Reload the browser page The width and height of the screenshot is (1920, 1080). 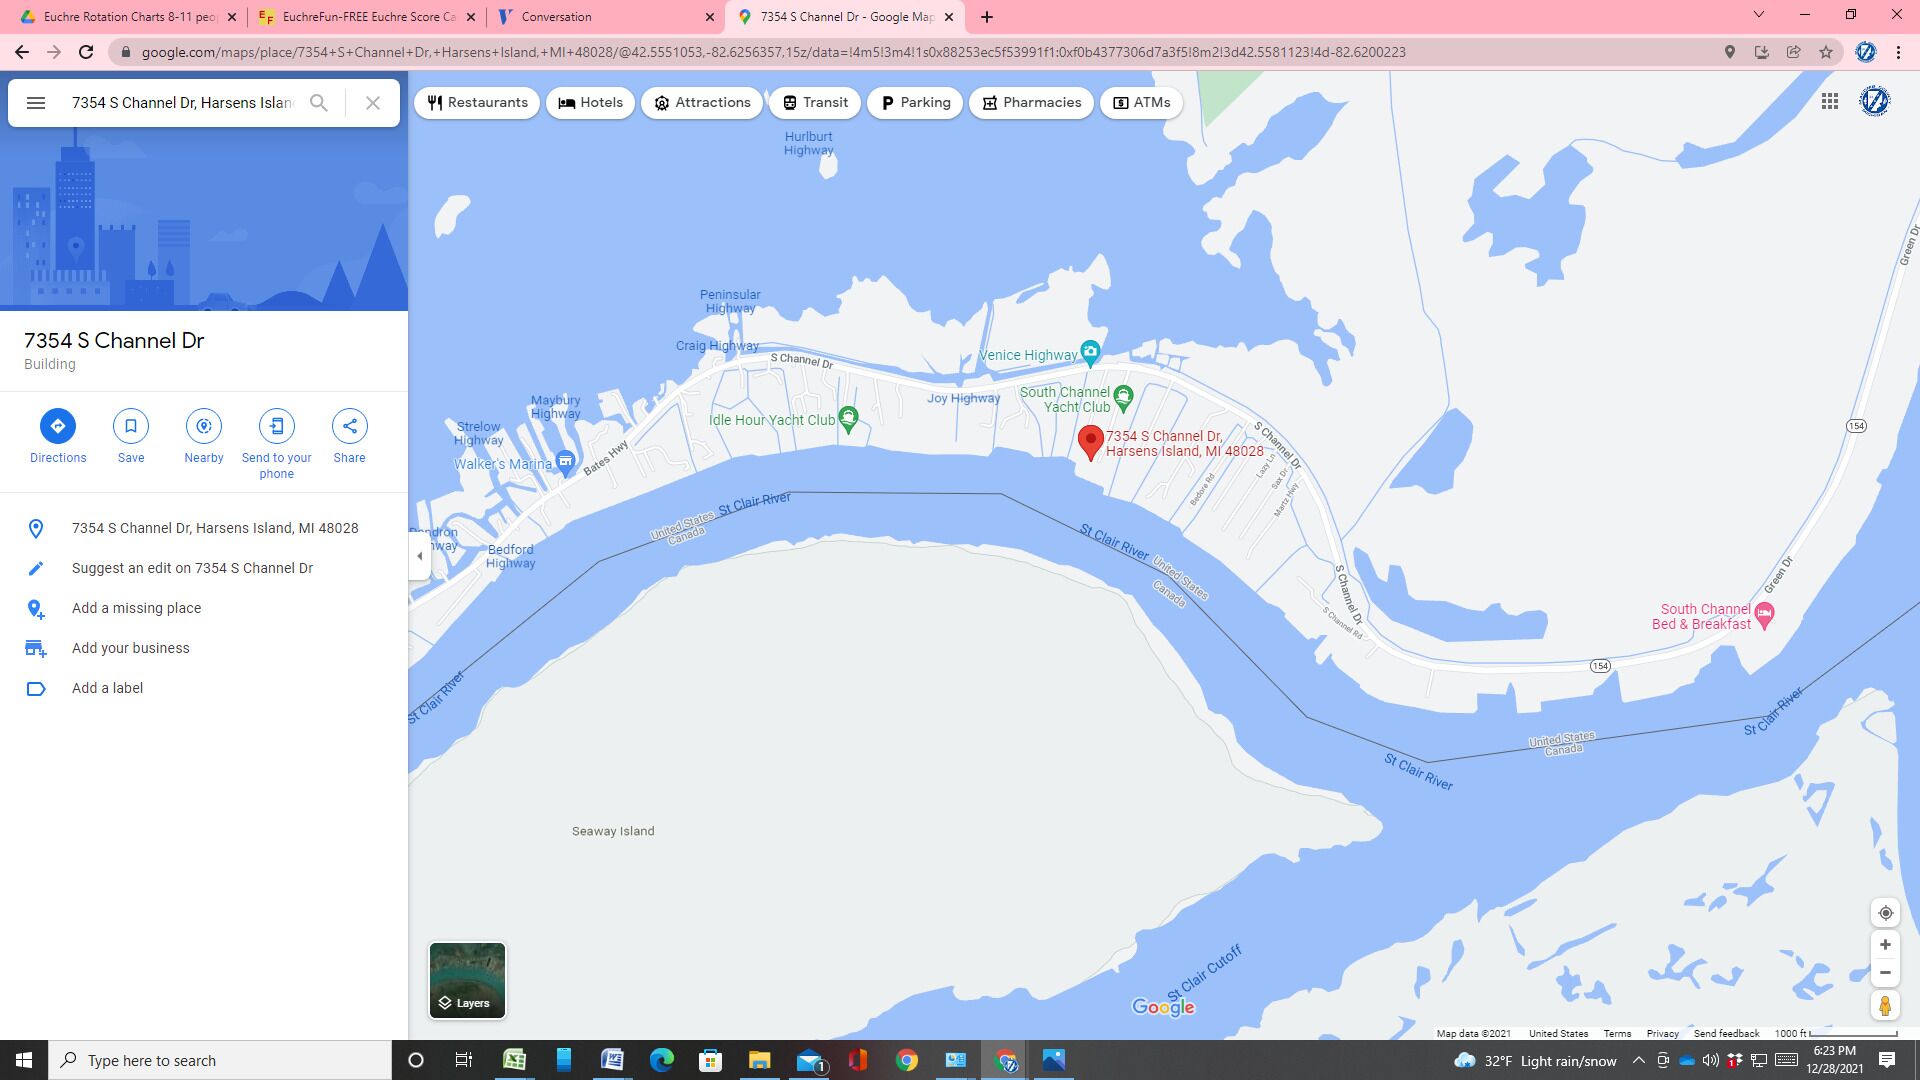click(x=86, y=52)
